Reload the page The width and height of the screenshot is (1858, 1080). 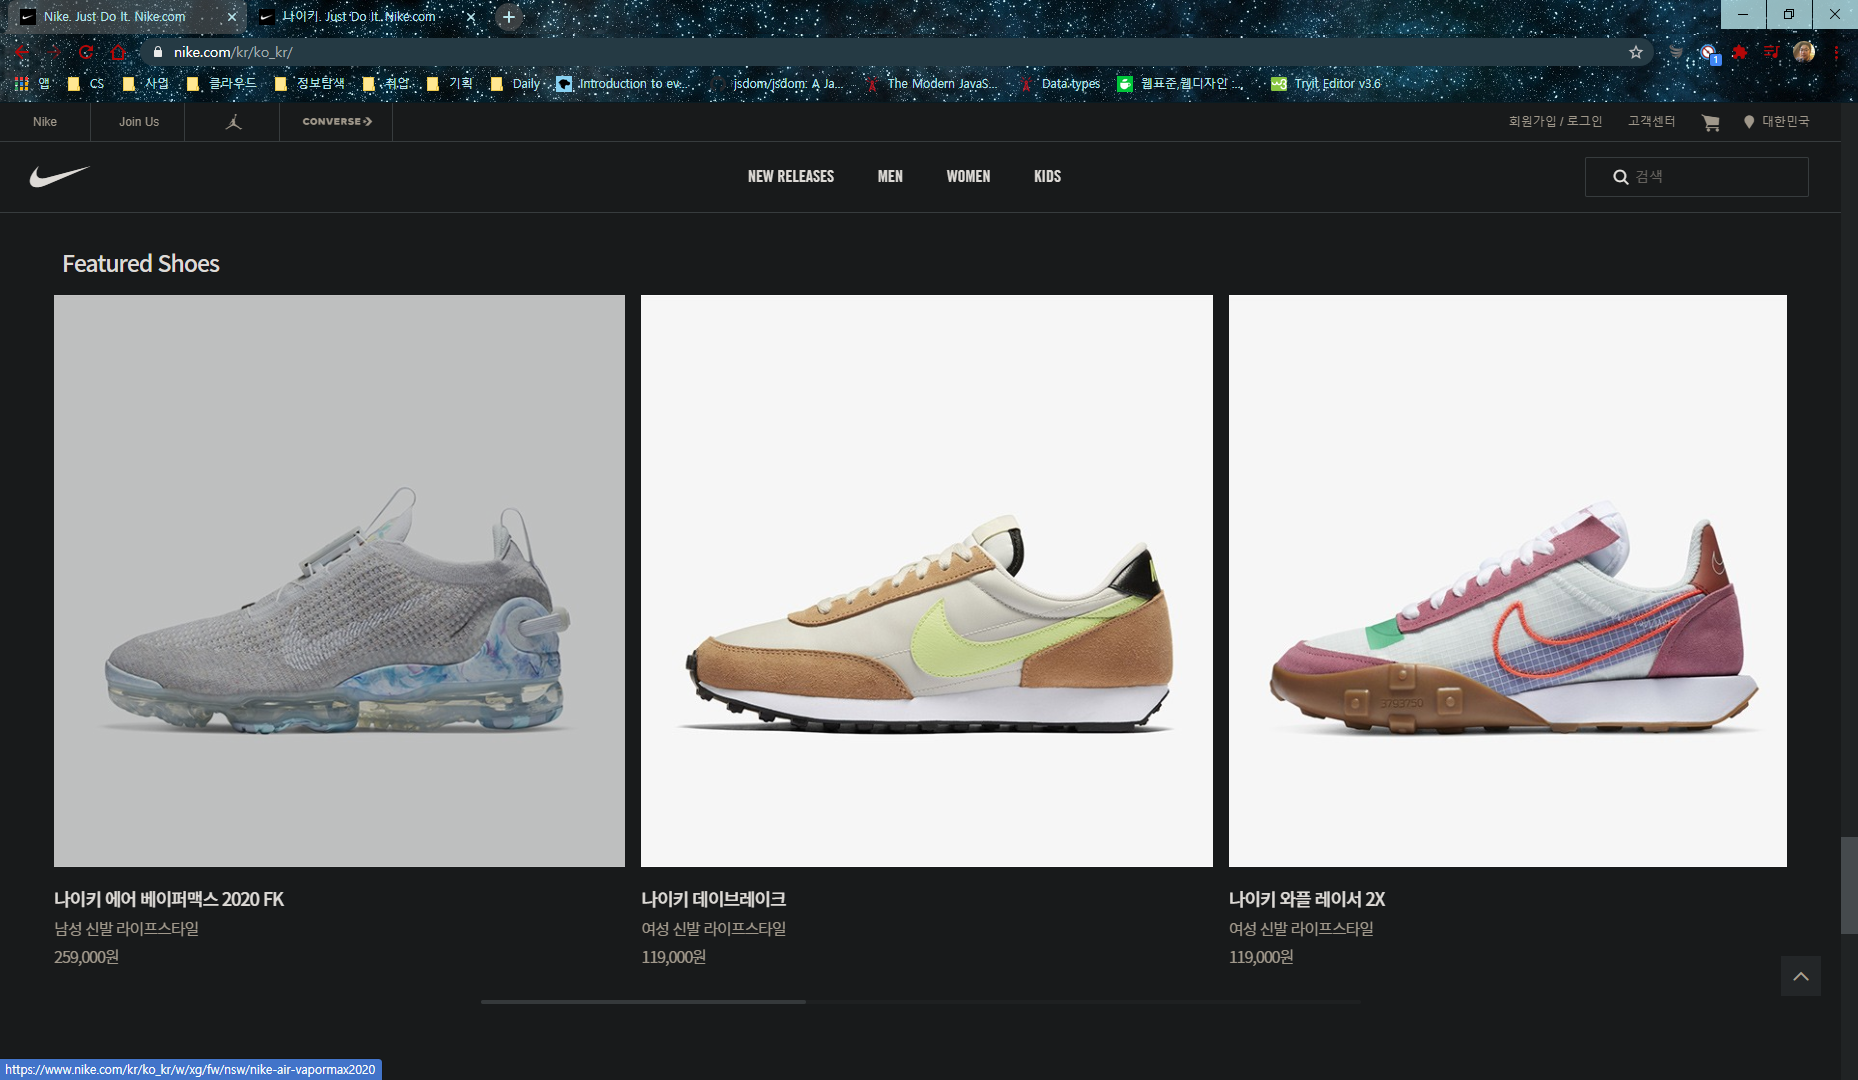click(x=86, y=52)
